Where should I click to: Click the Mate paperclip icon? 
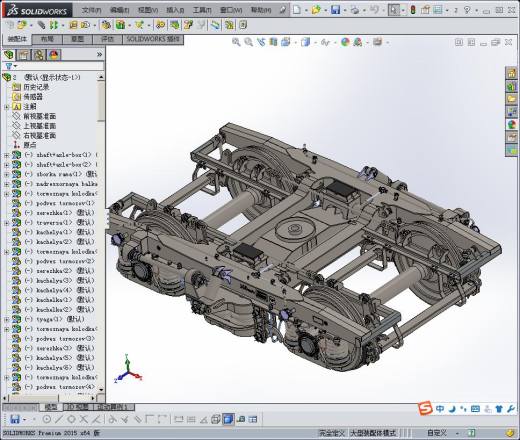tap(41, 25)
